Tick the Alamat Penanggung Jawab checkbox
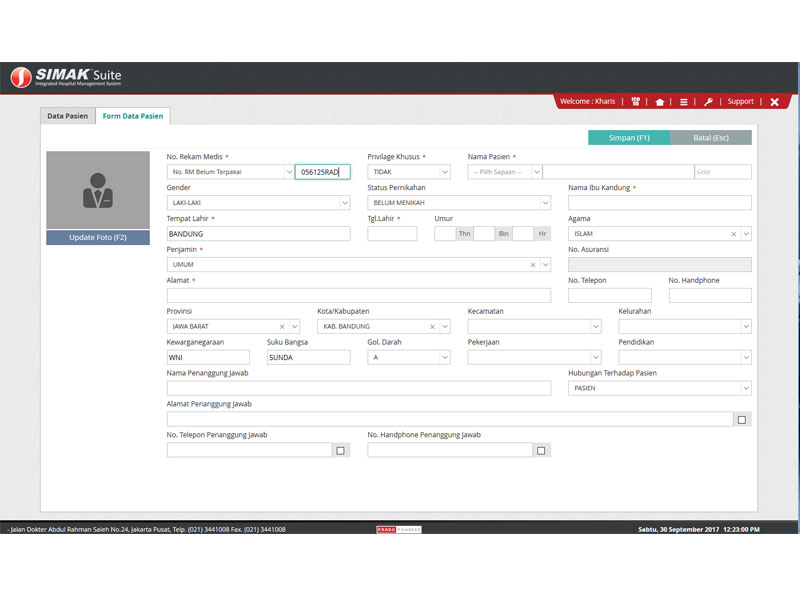 [x=742, y=420]
